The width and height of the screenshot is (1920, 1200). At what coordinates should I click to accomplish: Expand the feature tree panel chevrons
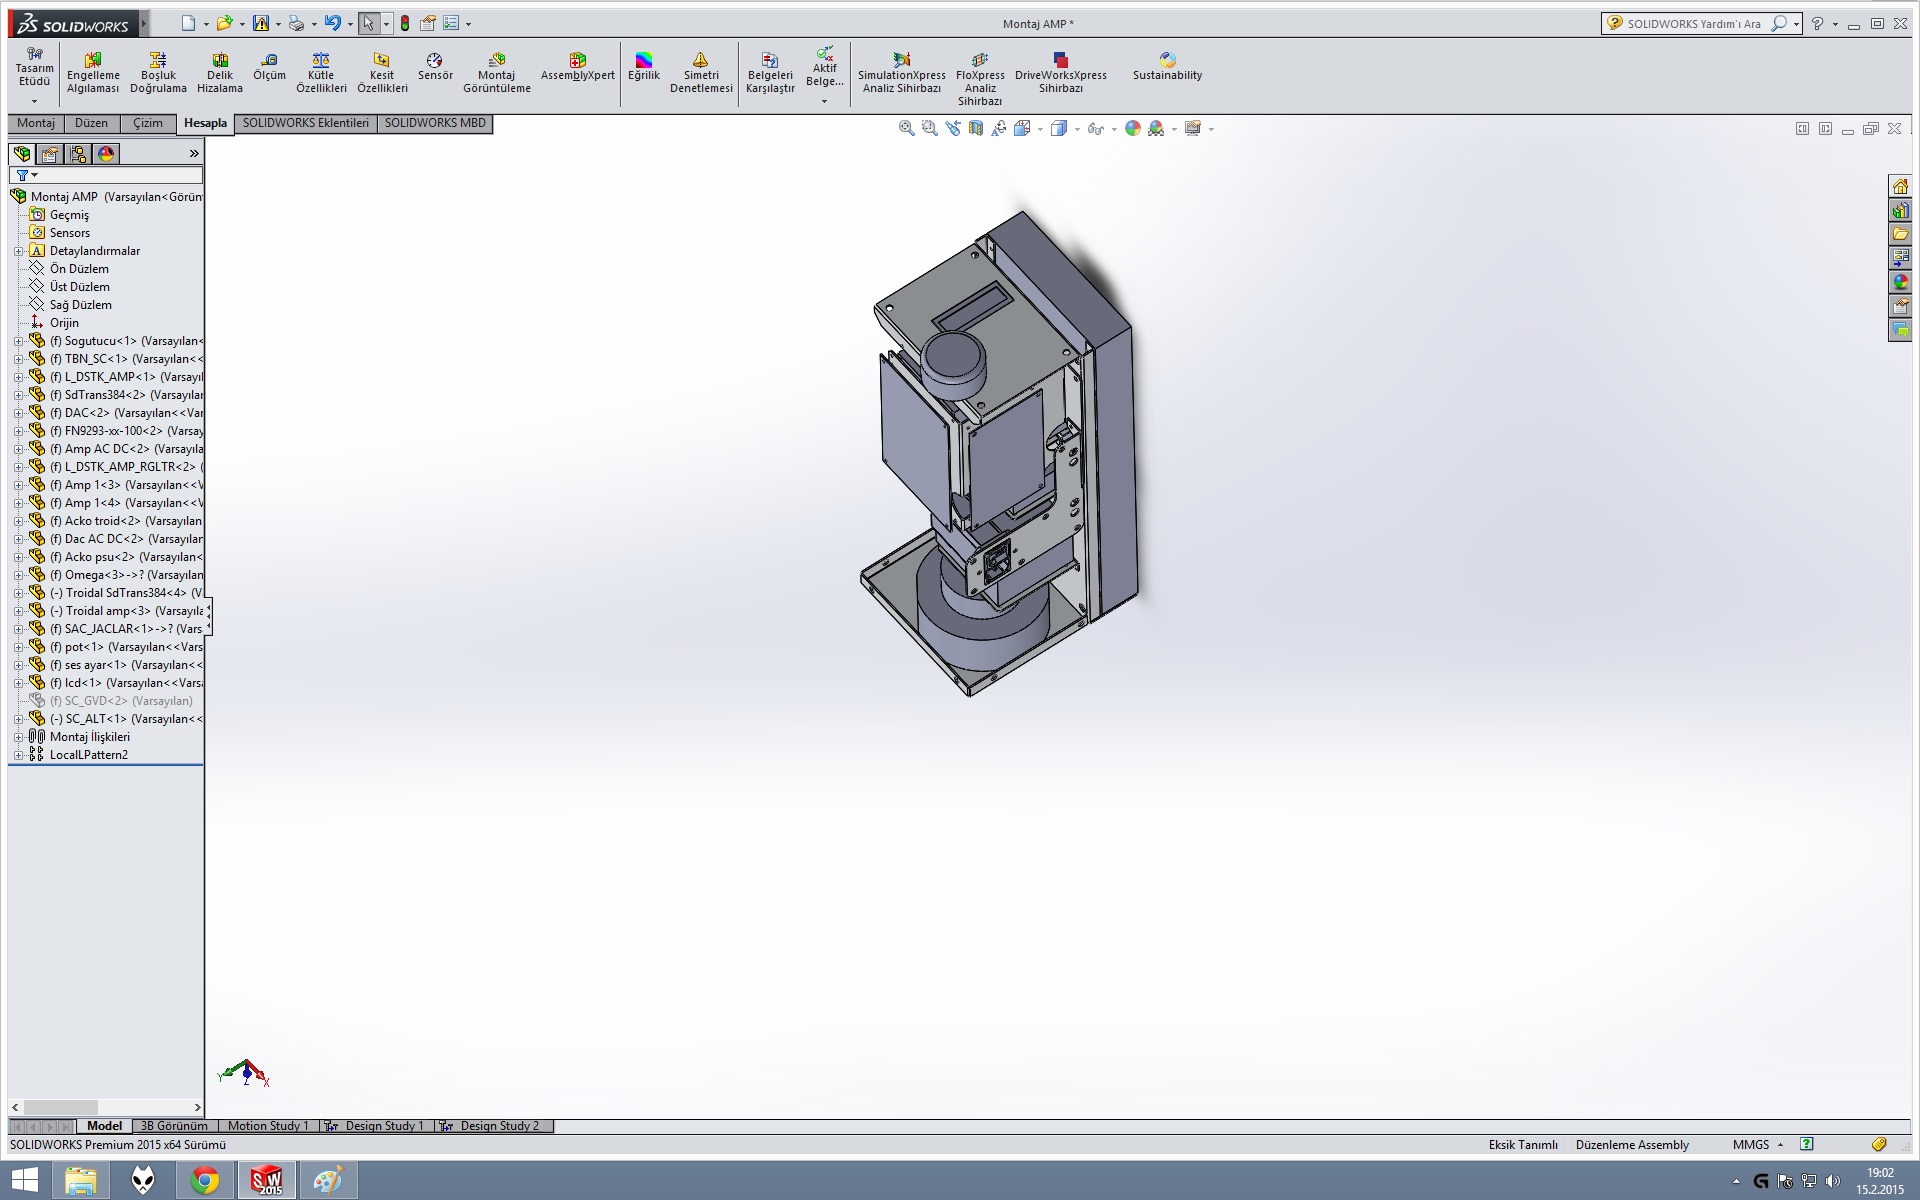pyautogui.click(x=194, y=154)
